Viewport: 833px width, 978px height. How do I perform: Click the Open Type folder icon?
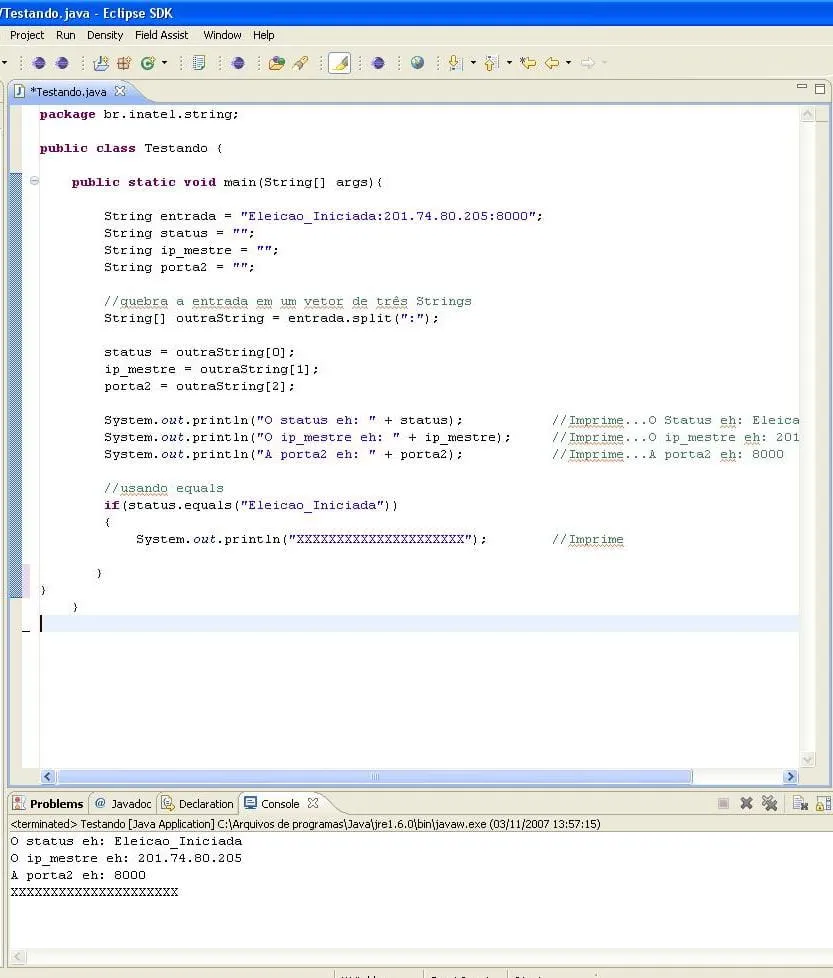tap(277, 63)
